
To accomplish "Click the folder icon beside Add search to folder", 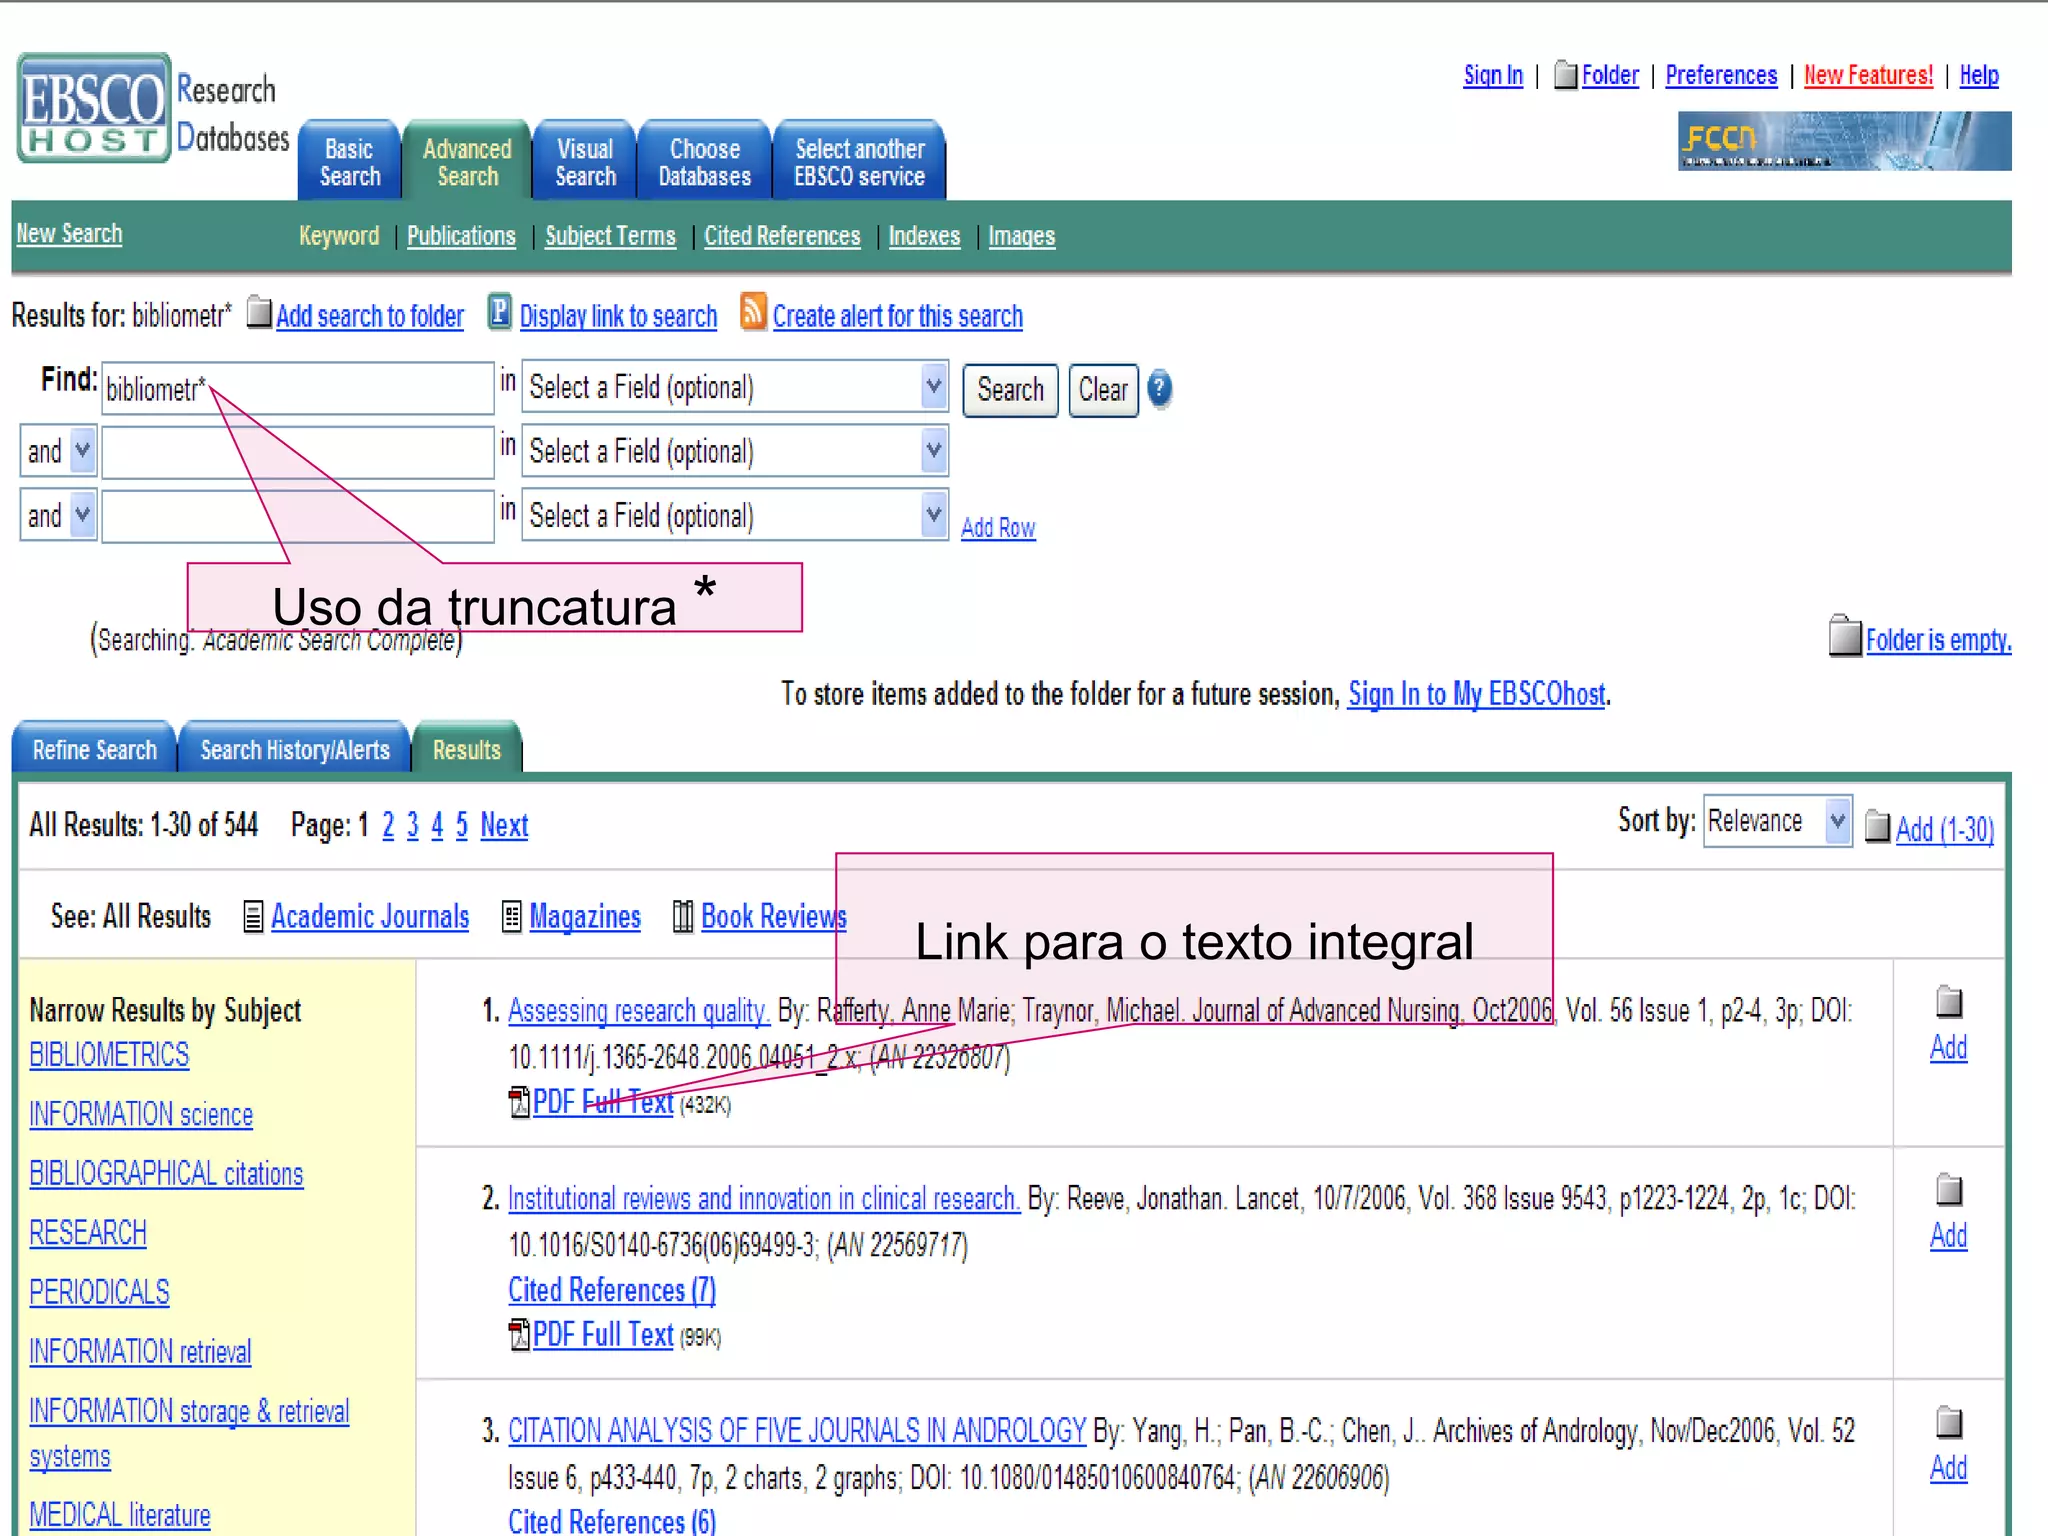I will click(259, 312).
